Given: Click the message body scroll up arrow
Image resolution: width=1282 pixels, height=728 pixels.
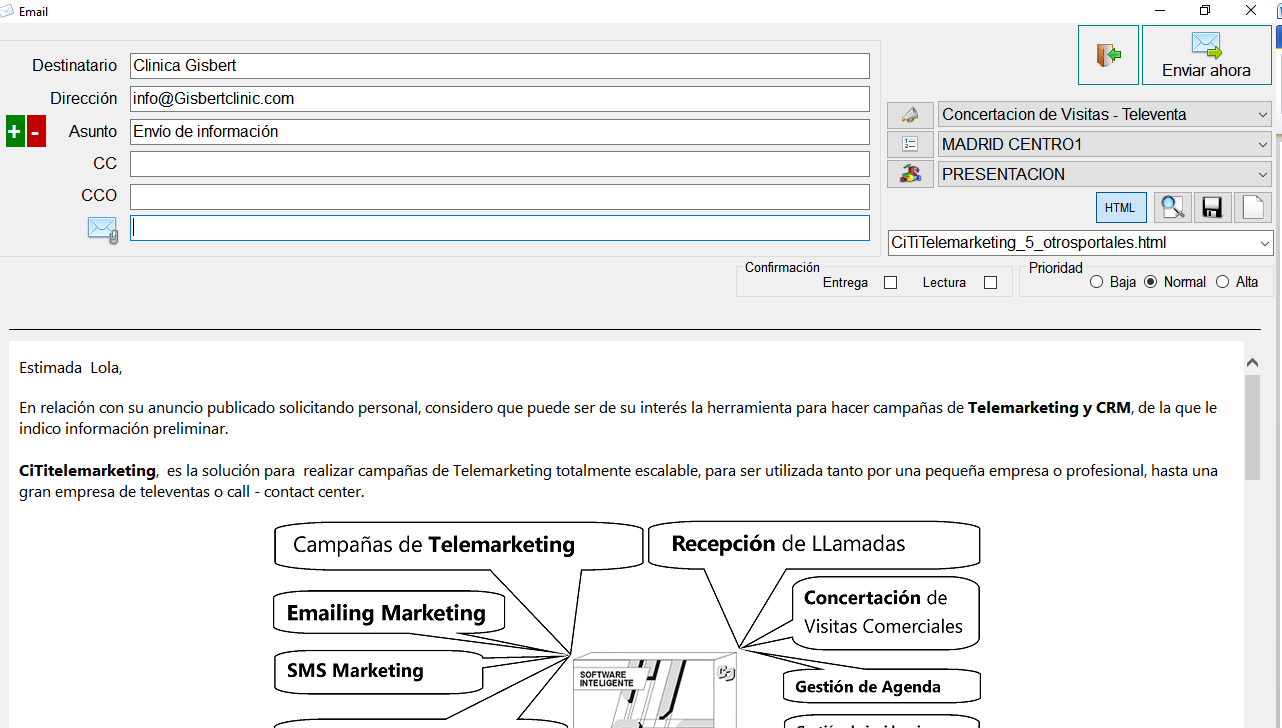Looking at the screenshot, I should pos(1253,363).
